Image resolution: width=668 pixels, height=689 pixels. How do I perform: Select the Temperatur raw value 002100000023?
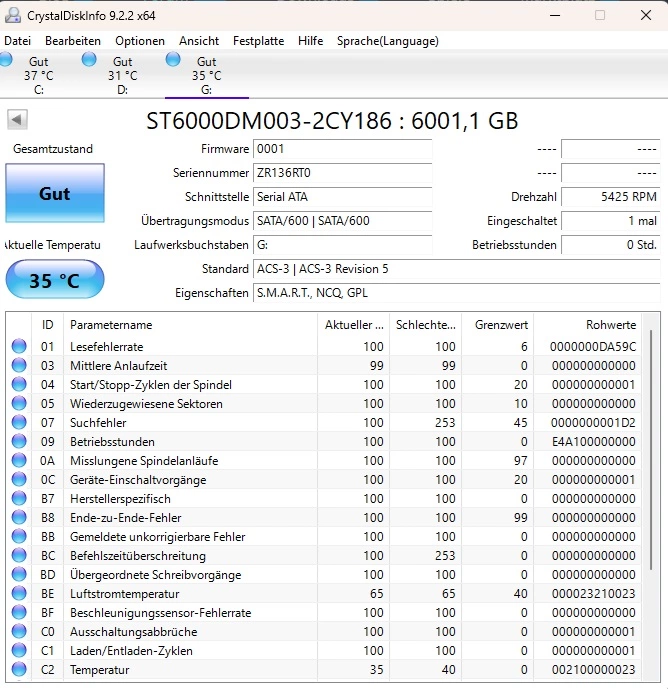[x=594, y=670]
